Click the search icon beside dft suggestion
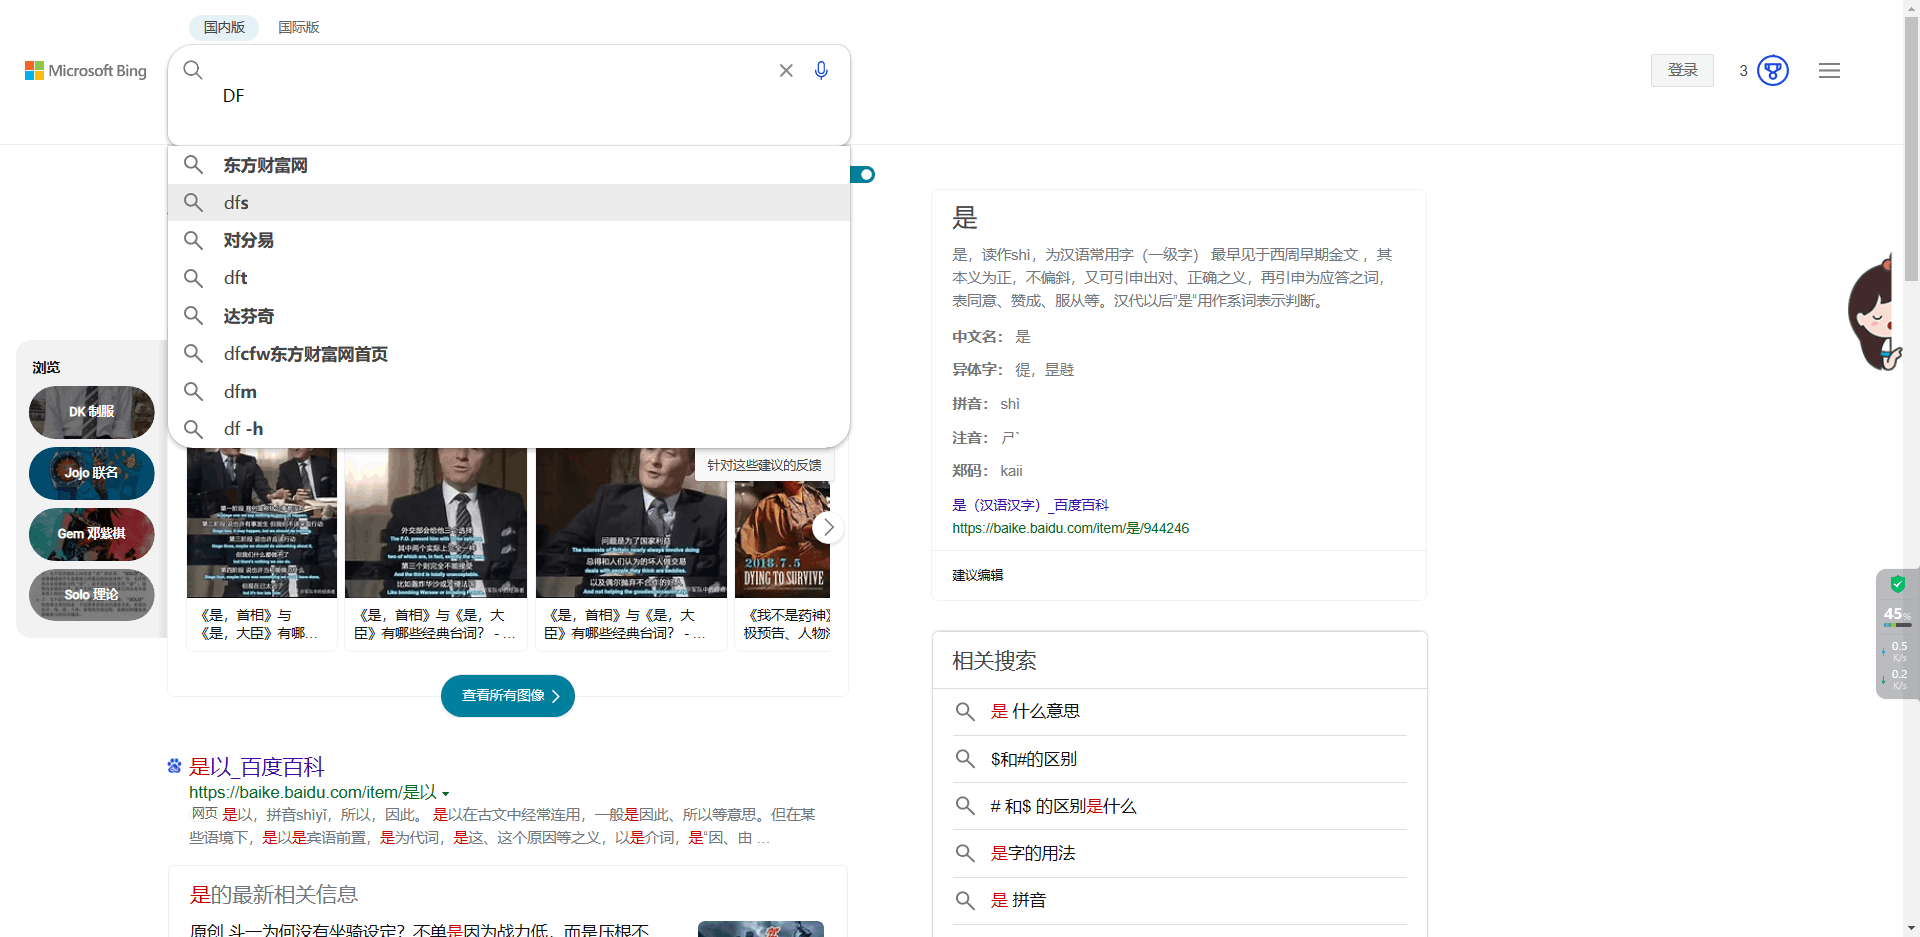 click(193, 278)
